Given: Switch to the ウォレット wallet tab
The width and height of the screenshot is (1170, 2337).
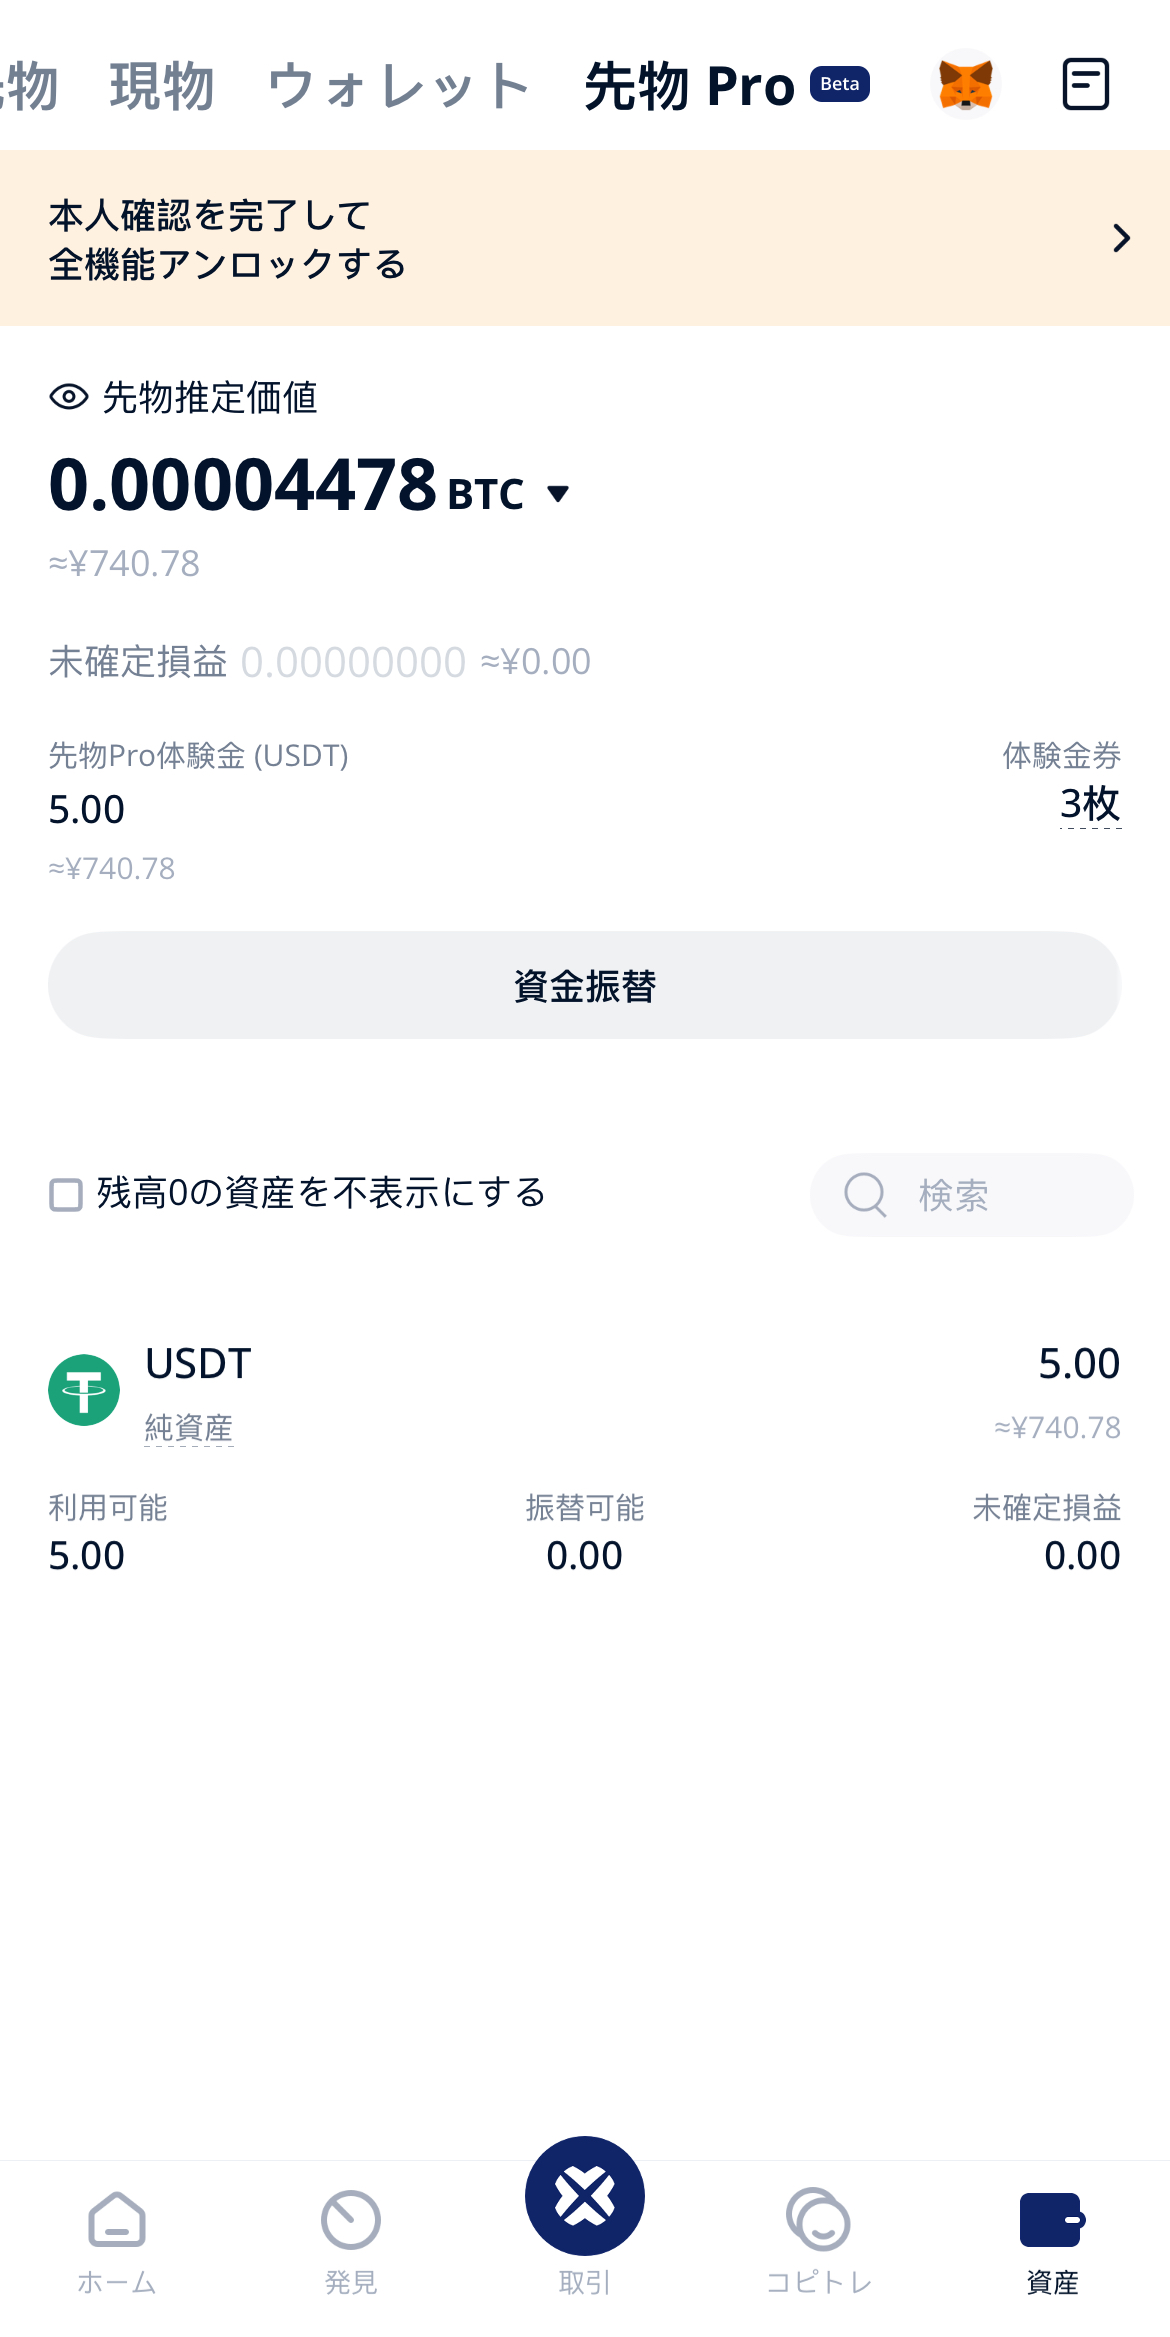Looking at the screenshot, I should 398,86.
